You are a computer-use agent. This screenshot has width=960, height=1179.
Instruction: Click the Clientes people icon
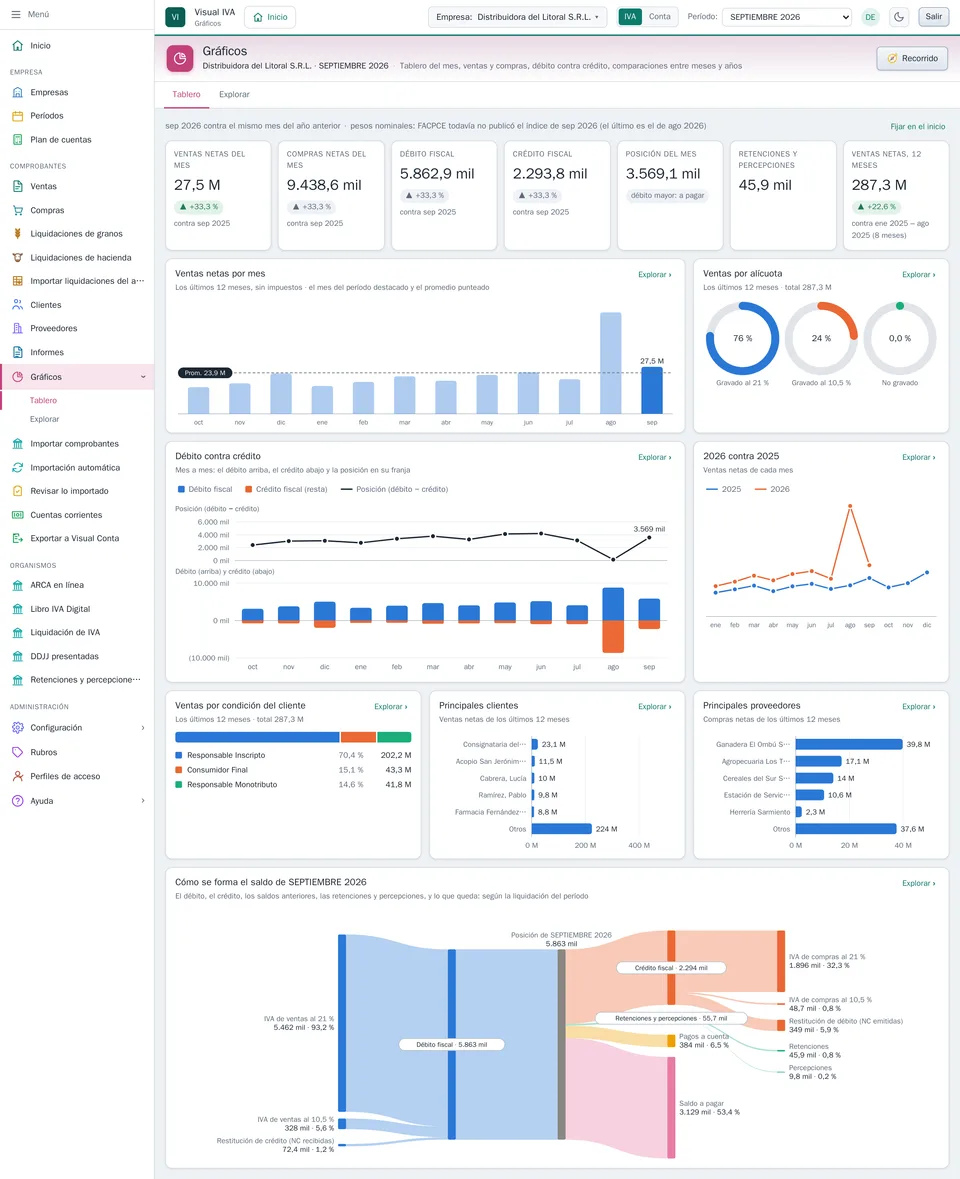pos(17,305)
